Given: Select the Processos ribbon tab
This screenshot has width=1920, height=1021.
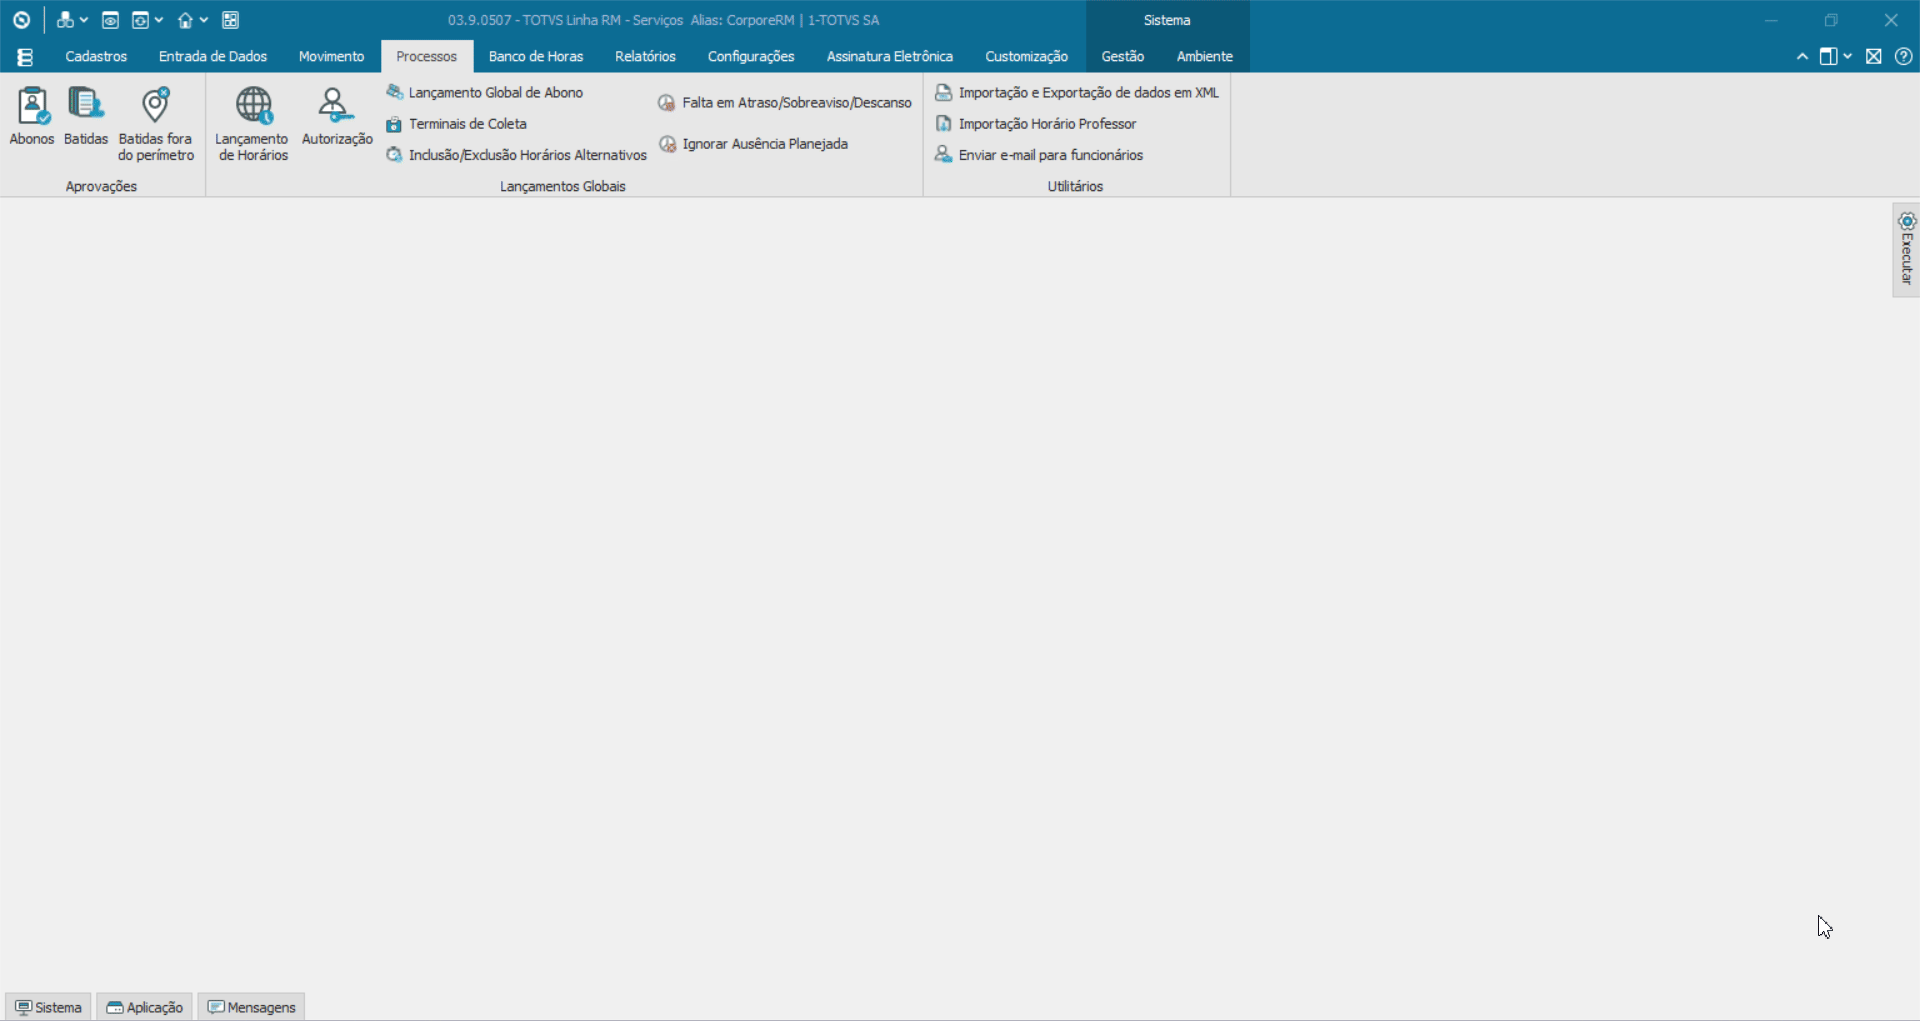Looking at the screenshot, I should coord(426,56).
